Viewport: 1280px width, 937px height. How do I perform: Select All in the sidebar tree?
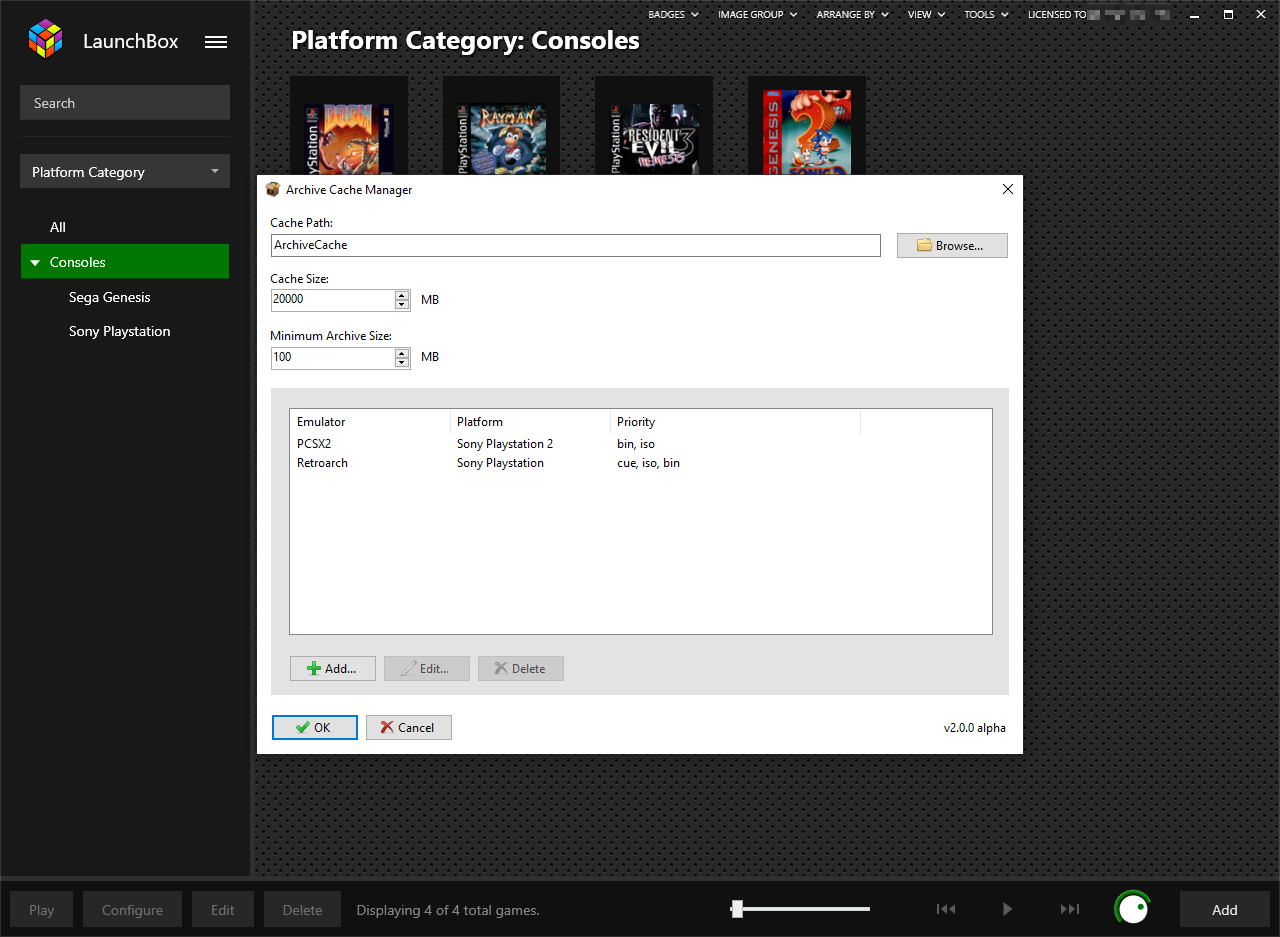[58, 227]
